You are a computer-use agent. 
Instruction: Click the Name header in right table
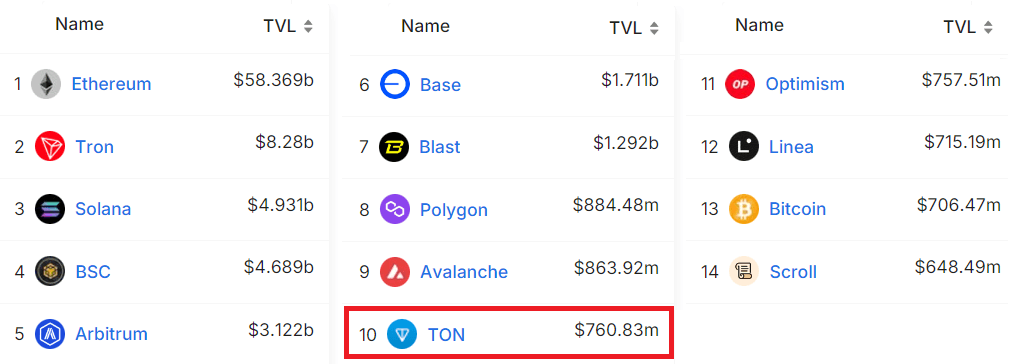(759, 25)
